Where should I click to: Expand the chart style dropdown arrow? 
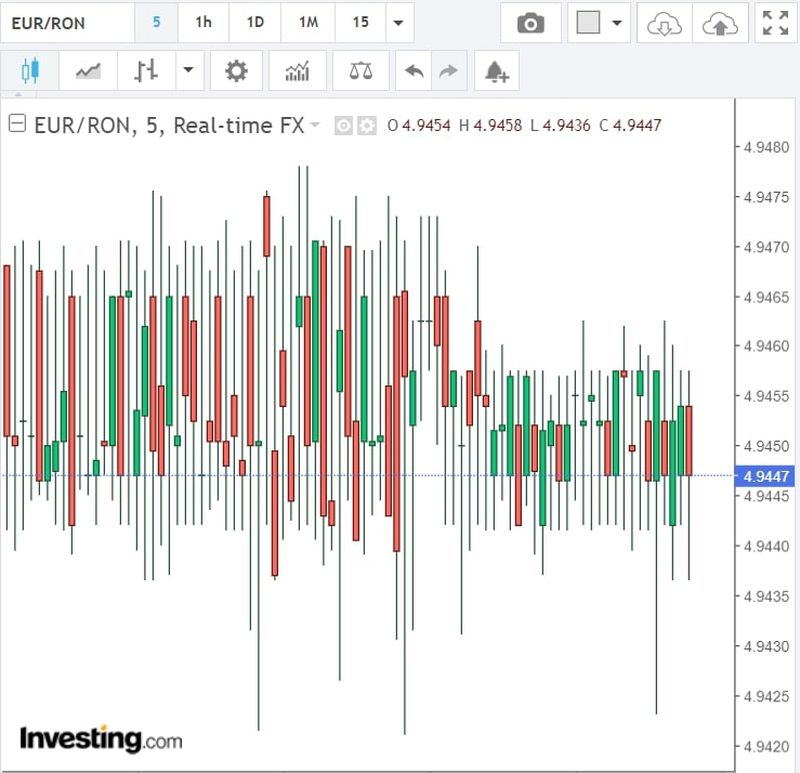[x=188, y=71]
